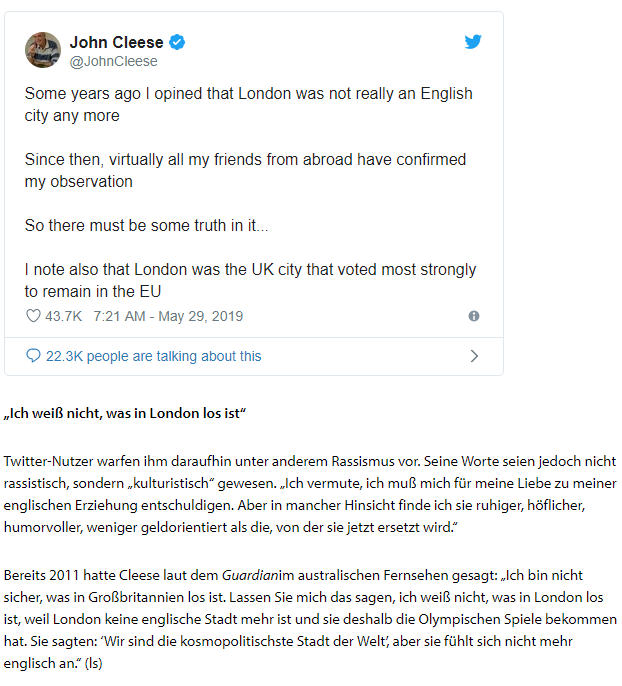Click '22.3K people are talking about this'

click(x=154, y=356)
